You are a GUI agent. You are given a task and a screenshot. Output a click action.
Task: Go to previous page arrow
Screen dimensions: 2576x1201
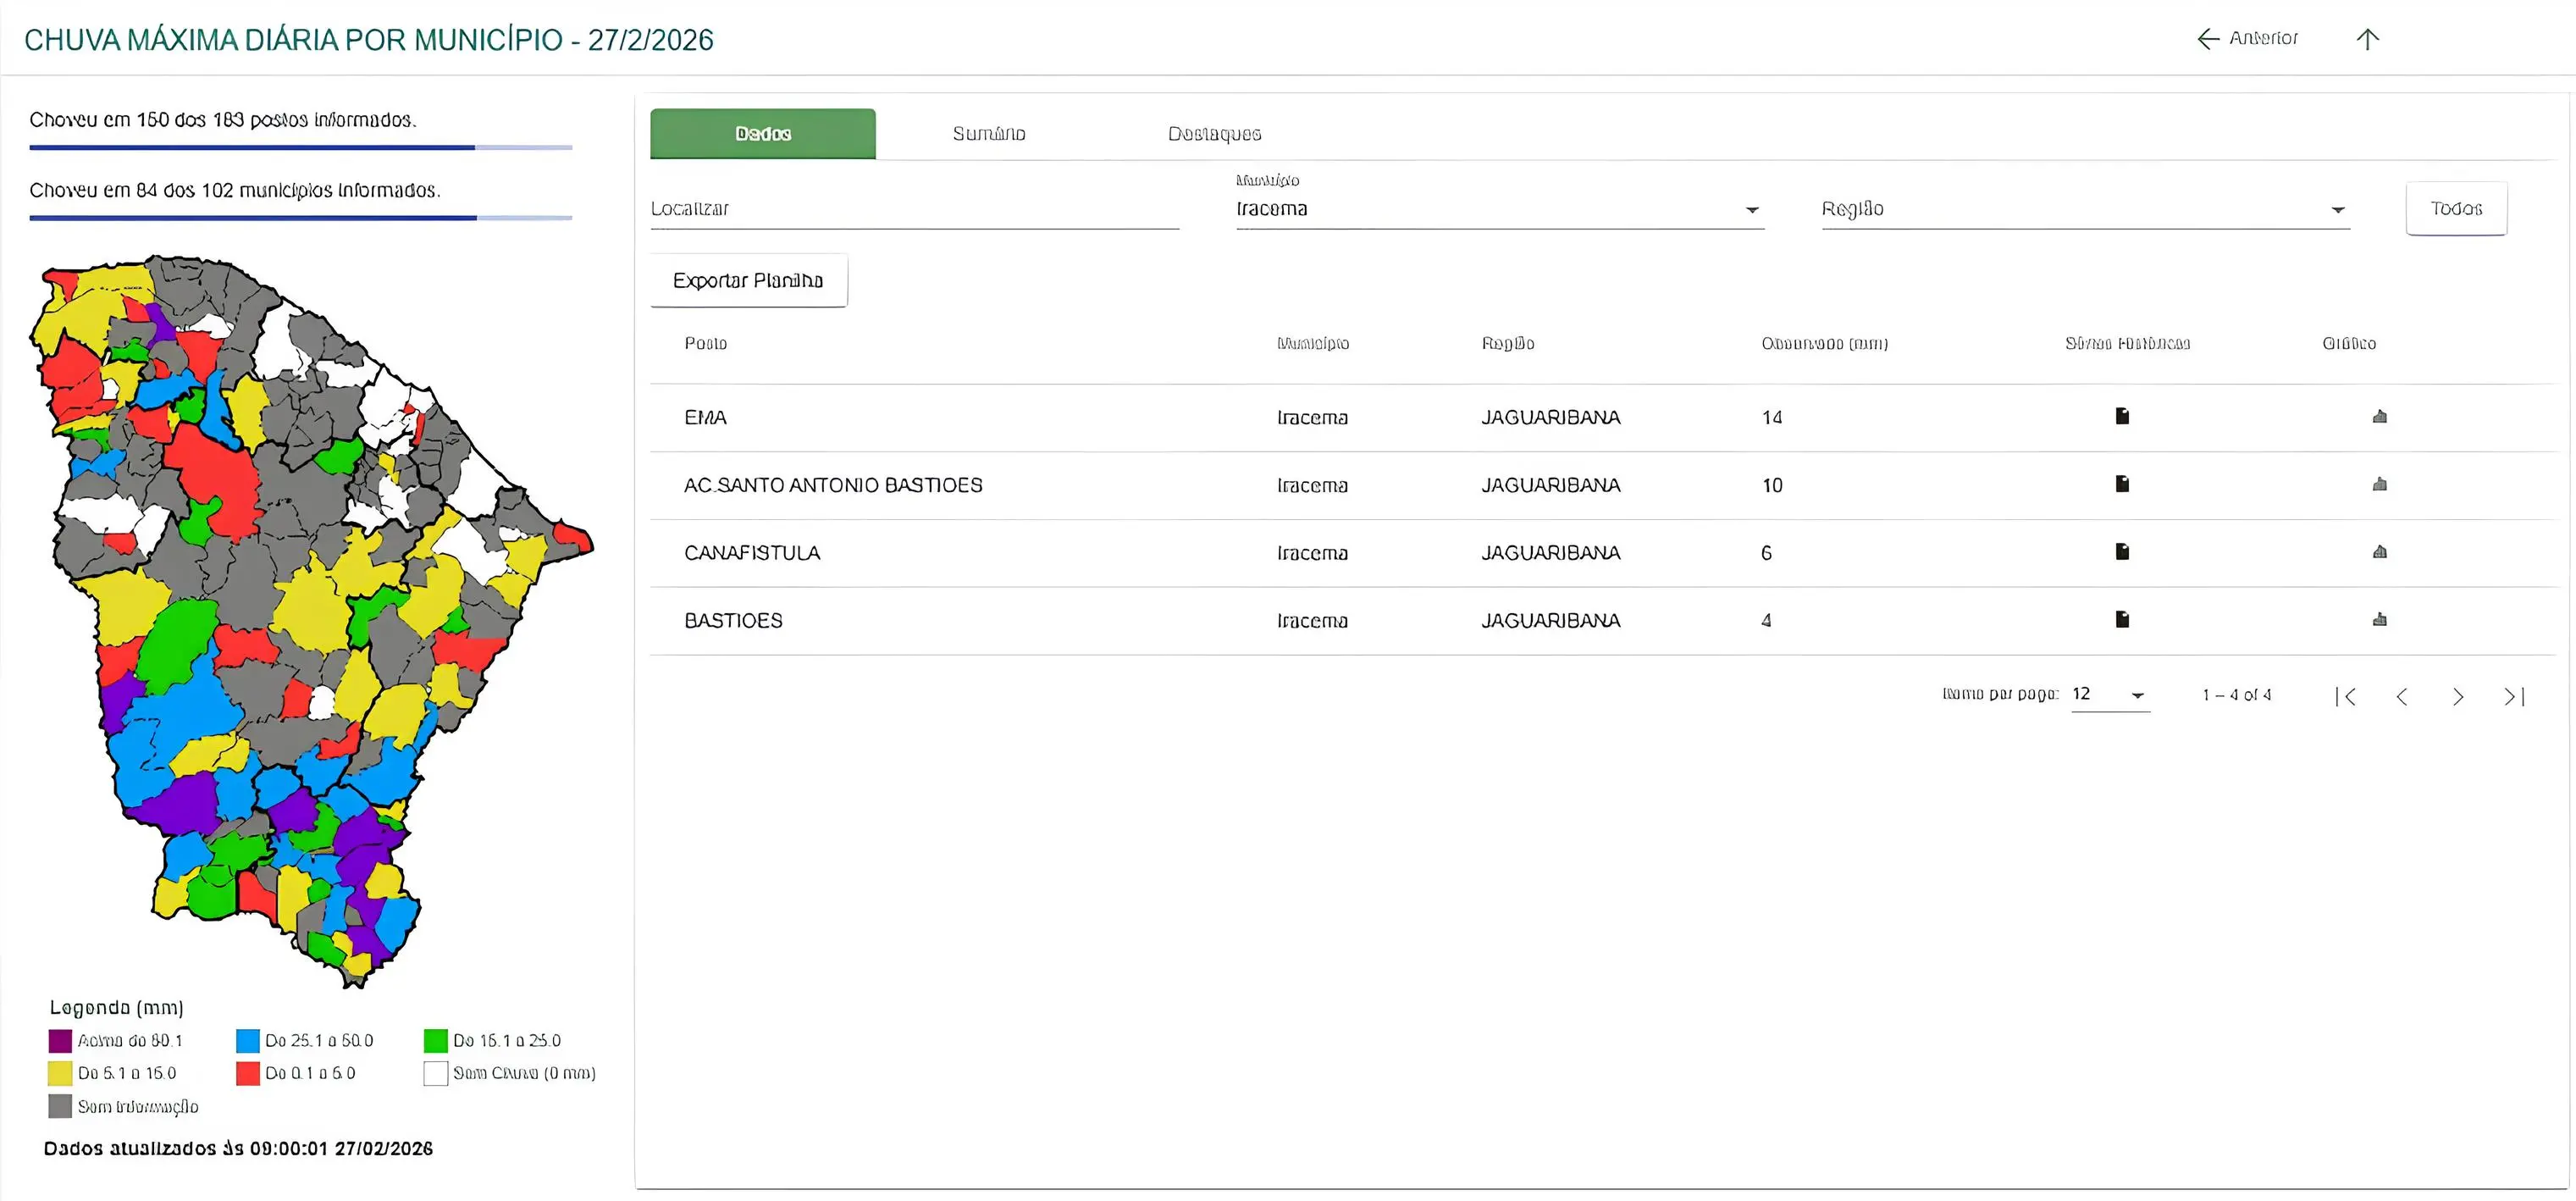[x=2402, y=697]
